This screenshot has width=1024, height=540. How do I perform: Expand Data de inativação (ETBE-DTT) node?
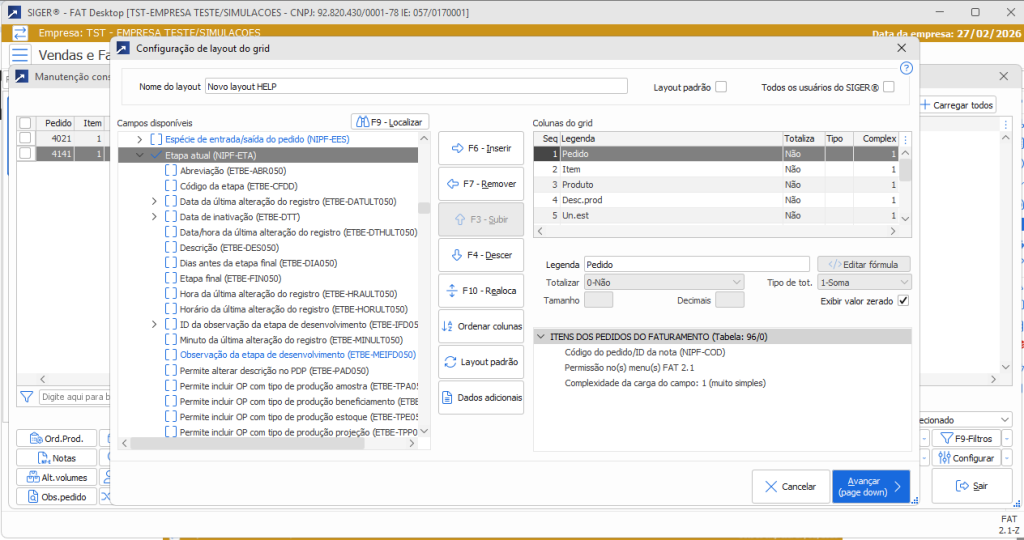click(154, 217)
